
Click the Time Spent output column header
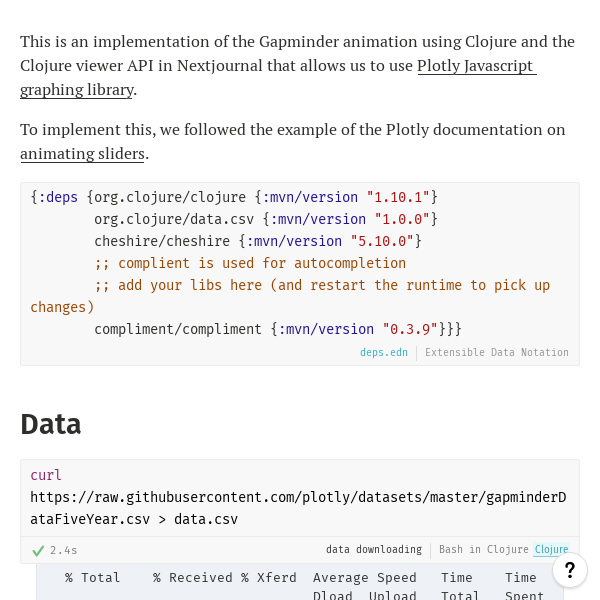coord(524,585)
